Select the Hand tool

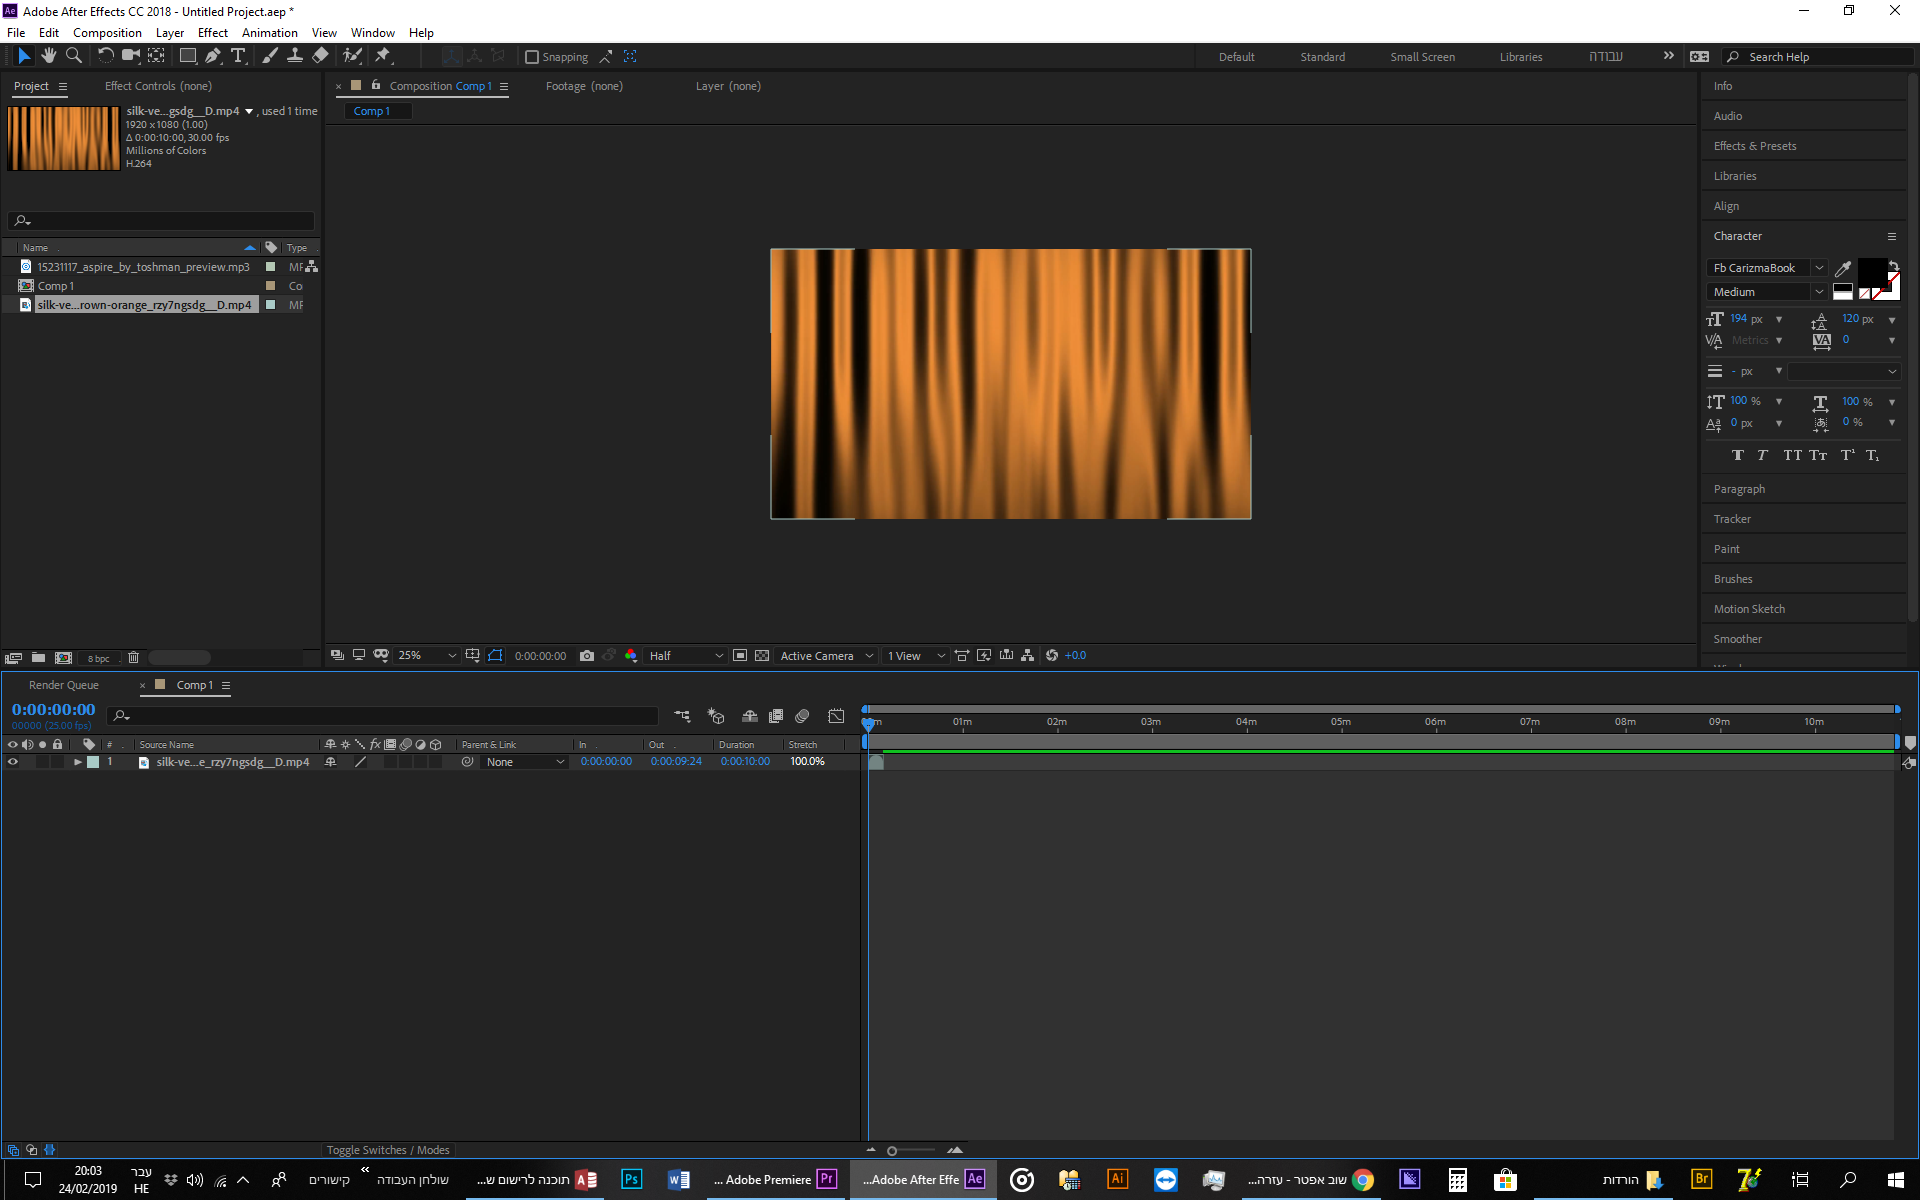click(48, 56)
